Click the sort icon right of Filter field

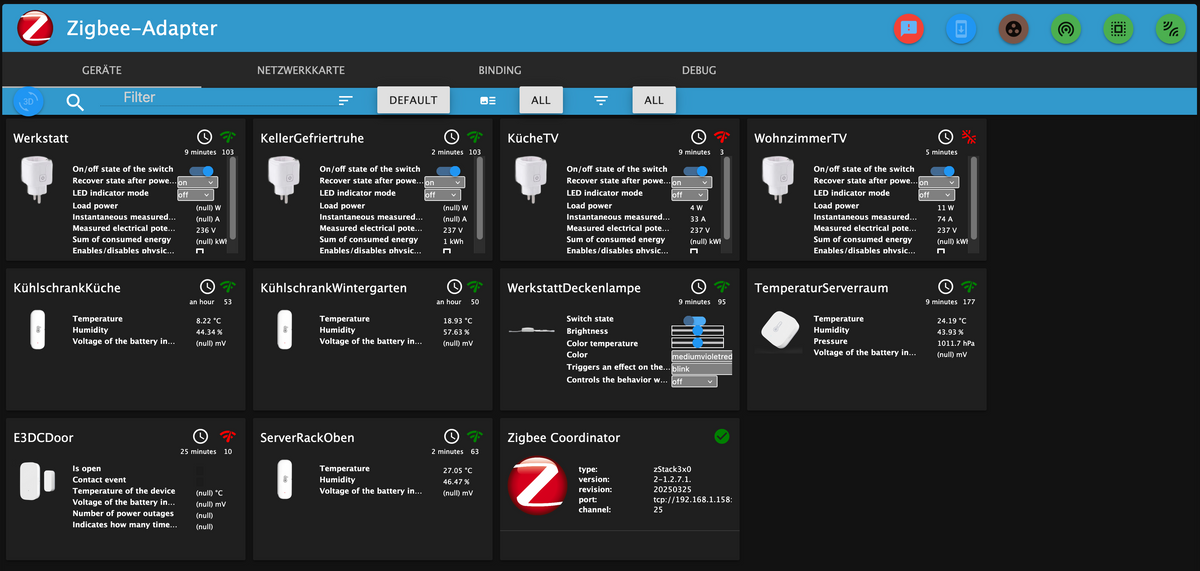point(346,101)
